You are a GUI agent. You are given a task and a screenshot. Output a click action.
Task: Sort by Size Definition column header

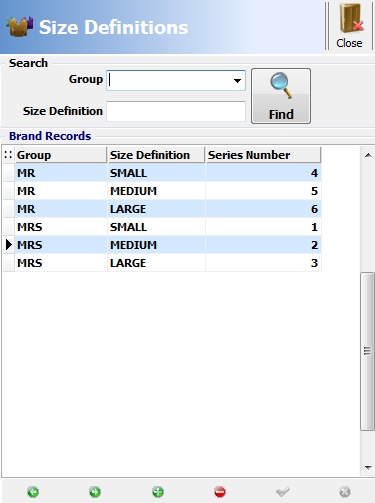click(156, 155)
